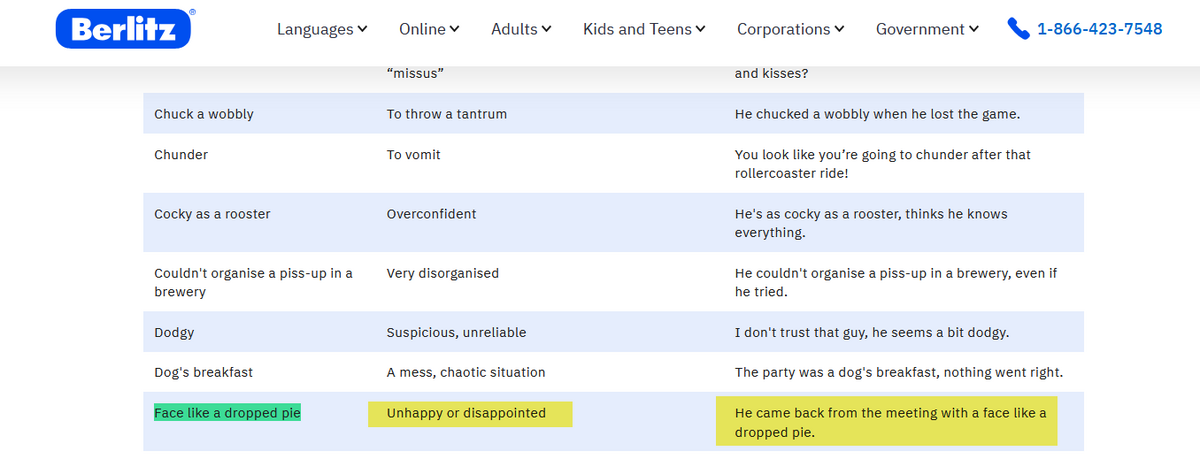Open the Adults menu
The width and height of the screenshot is (1200, 459).
click(x=520, y=29)
